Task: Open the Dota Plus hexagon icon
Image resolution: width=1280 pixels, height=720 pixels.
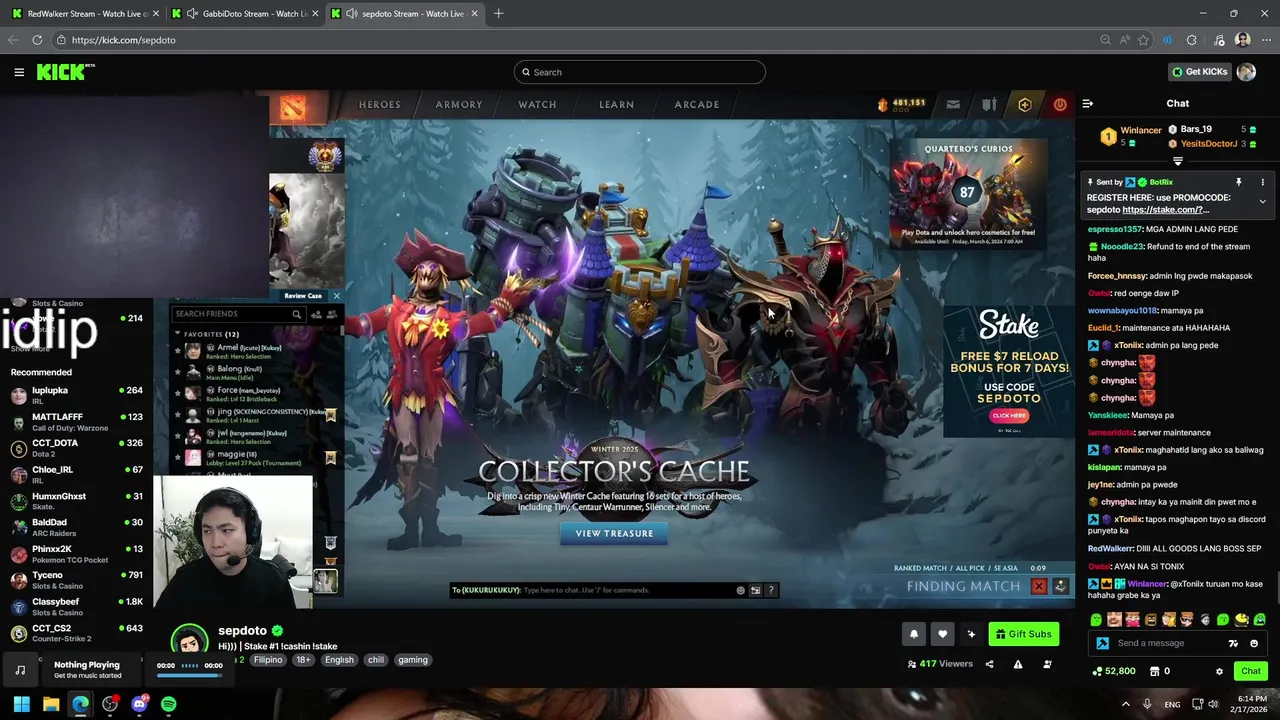Action: point(1025,104)
